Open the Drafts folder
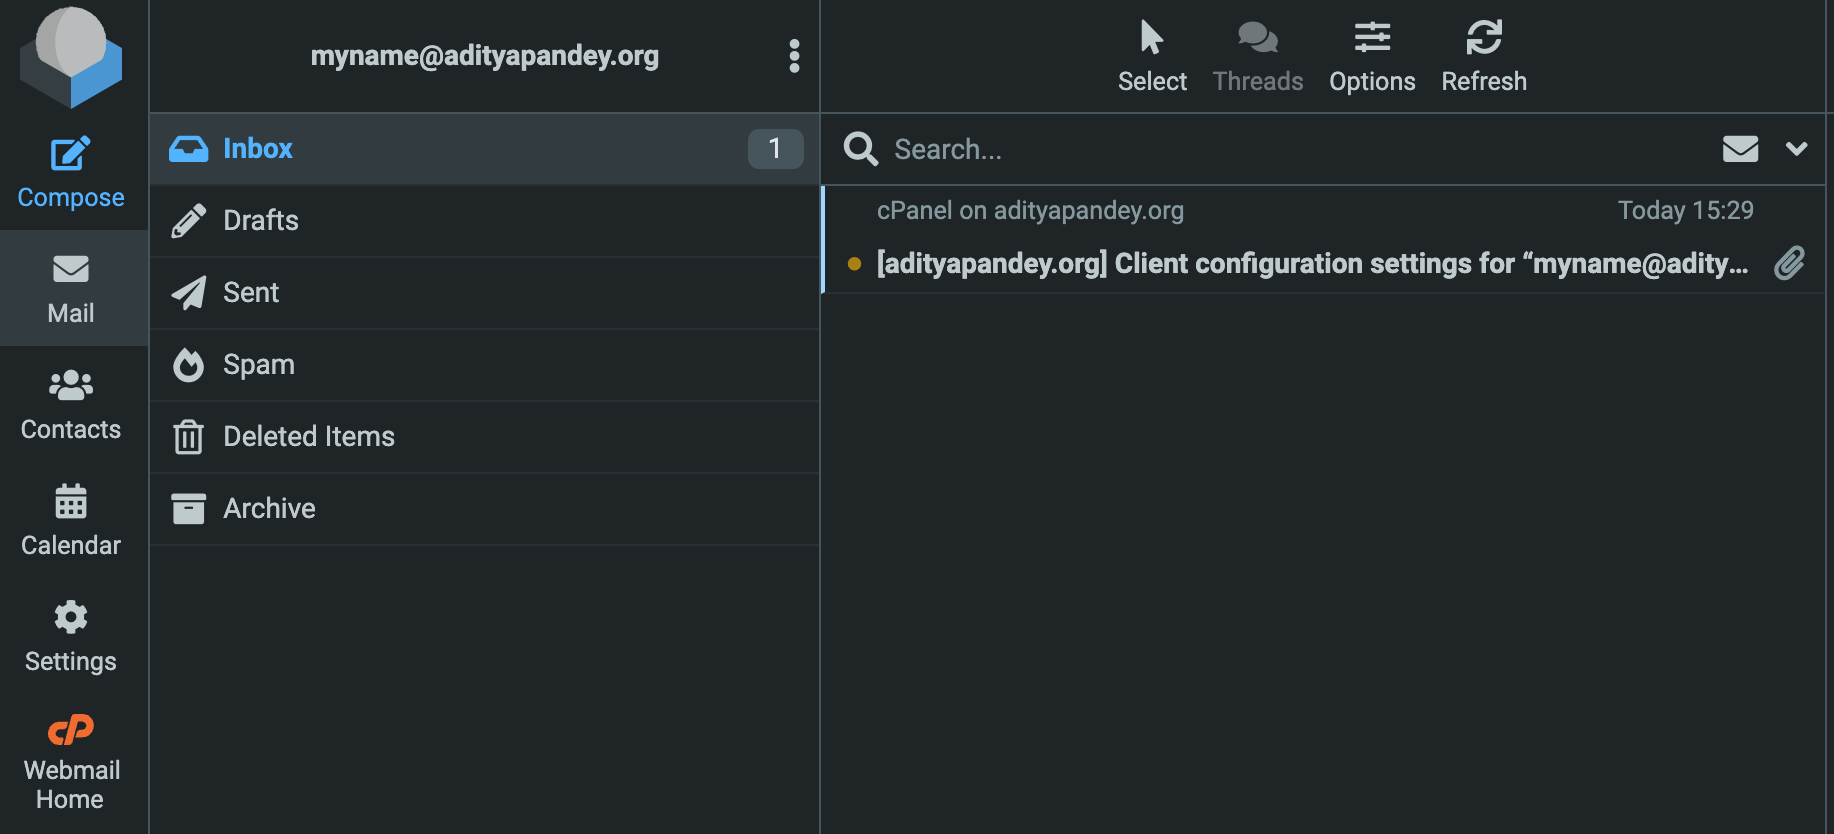Viewport: 1834px width, 834px height. click(x=485, y=221)
